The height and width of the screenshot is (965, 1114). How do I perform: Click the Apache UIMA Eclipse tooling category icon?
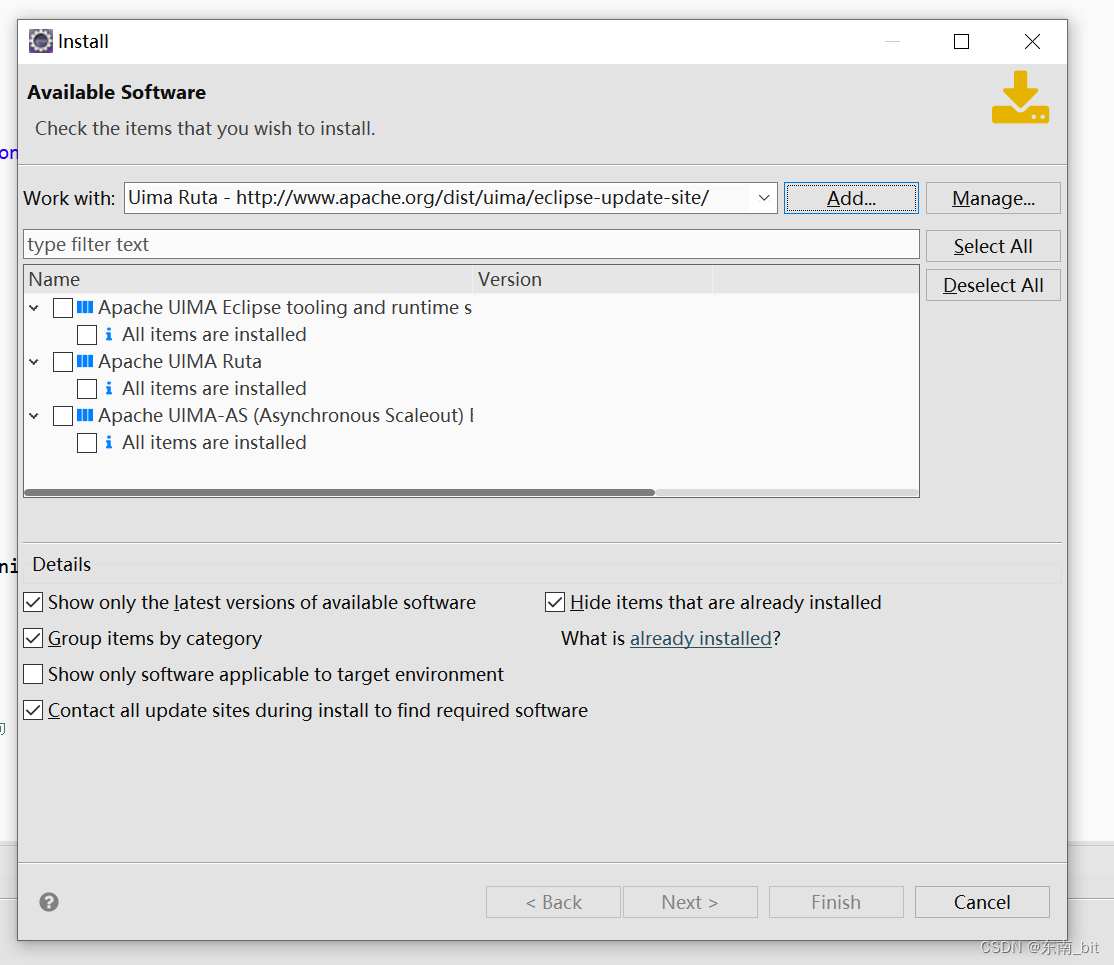tap(85, 307)
